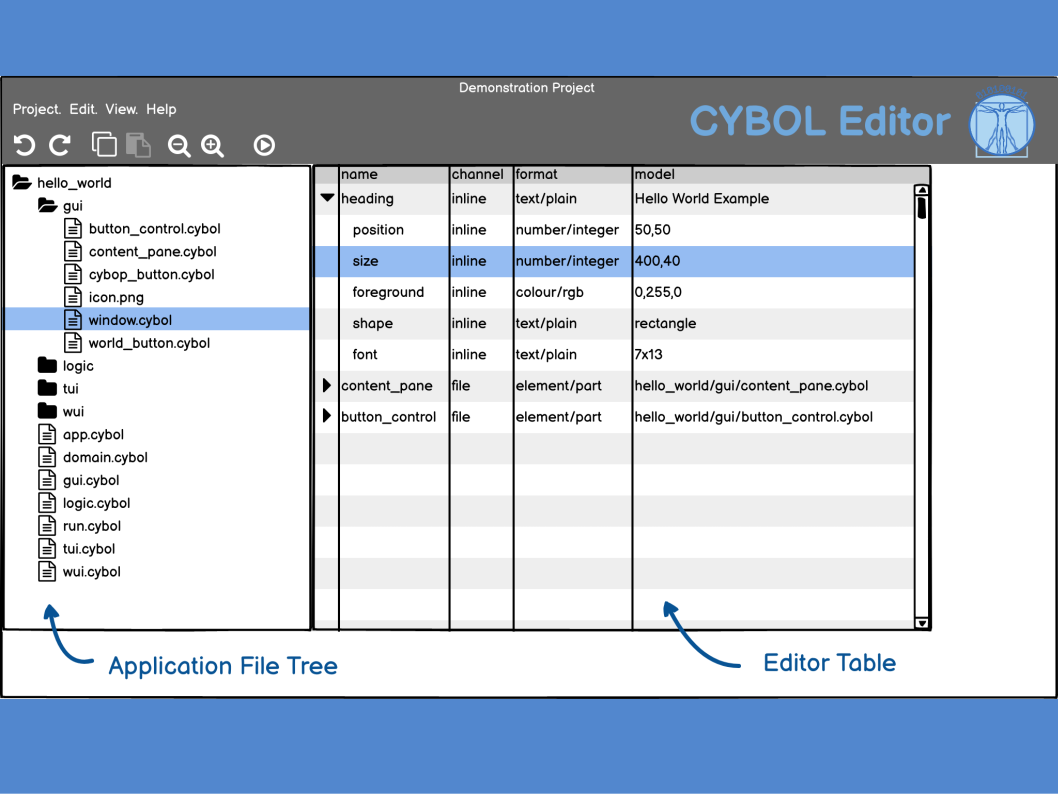Screen dimensions: 1058x794
Task: Expand the content_pane row
Action: [x=326, y=385]
